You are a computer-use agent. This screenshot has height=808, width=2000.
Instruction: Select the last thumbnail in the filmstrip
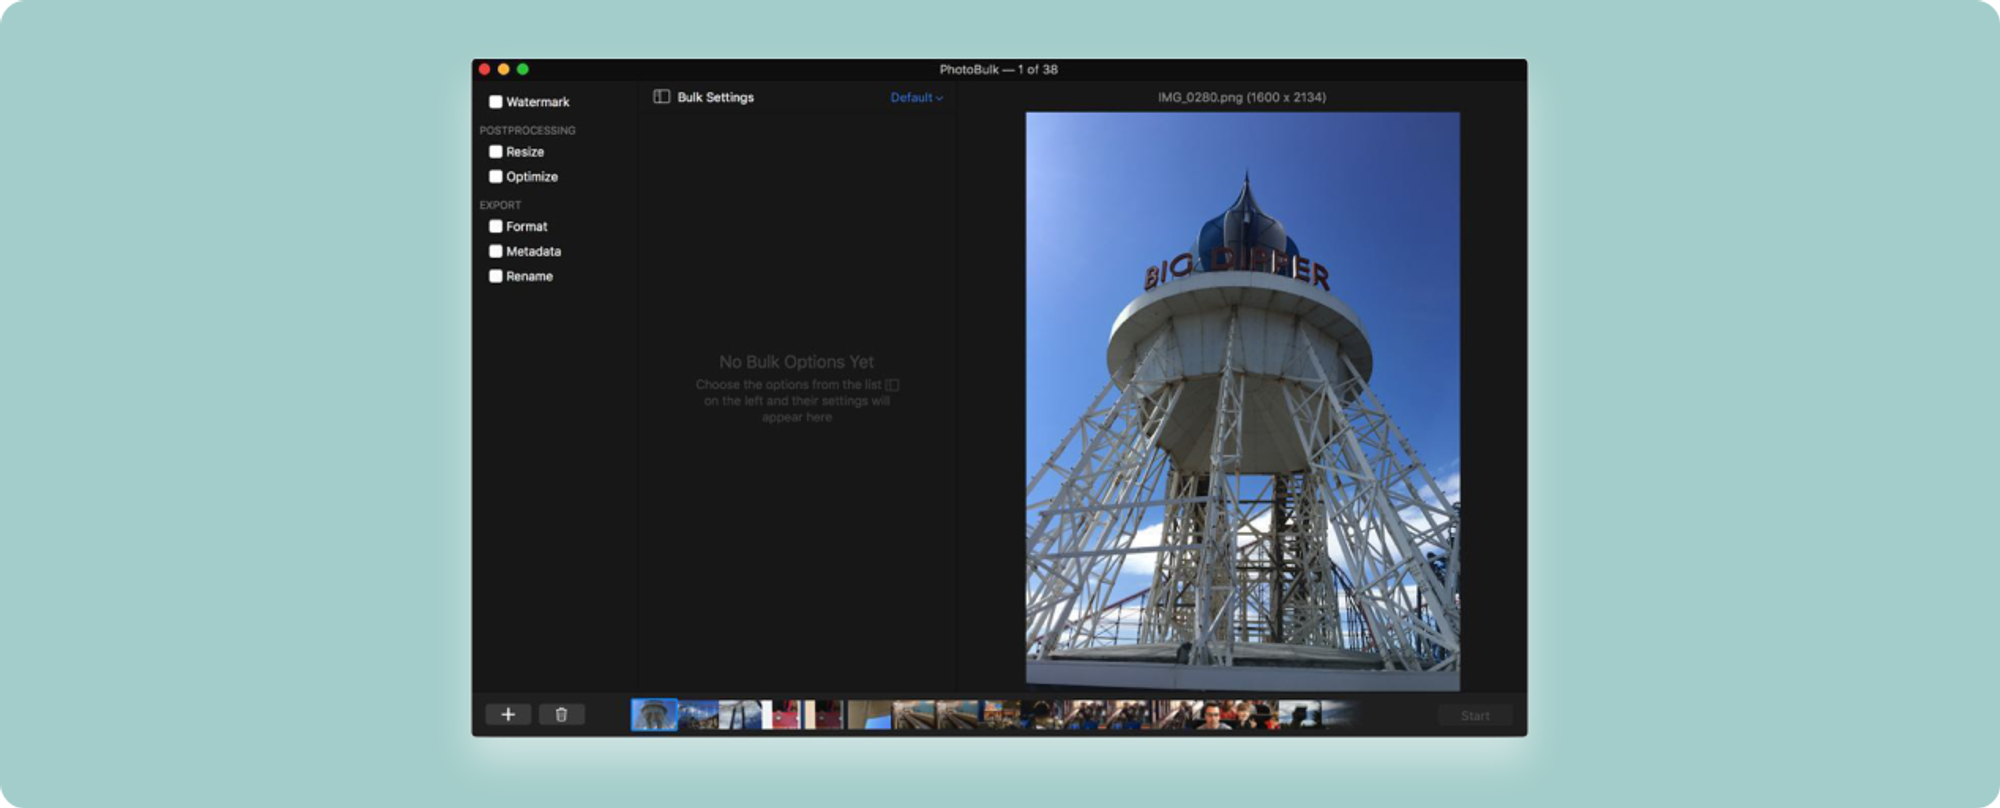tap(1340, 714)
